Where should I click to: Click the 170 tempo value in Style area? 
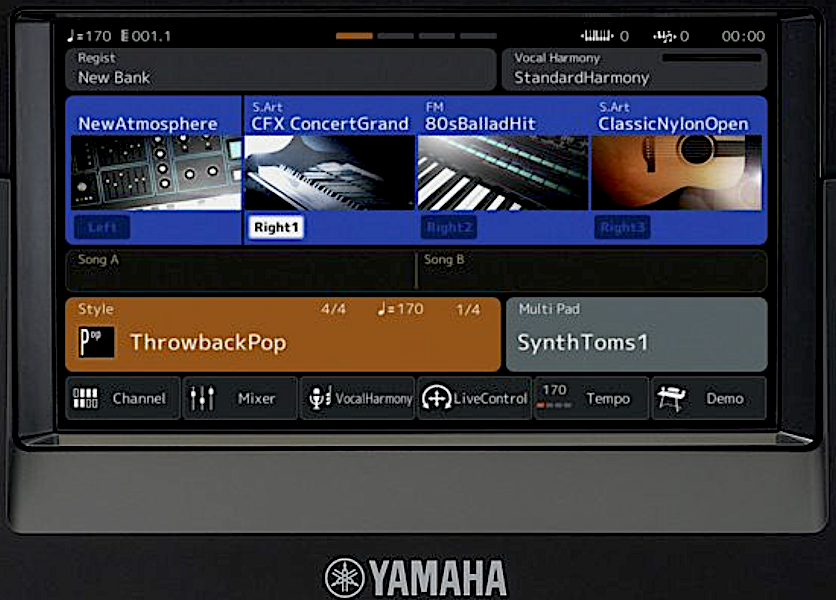[410, 309]
